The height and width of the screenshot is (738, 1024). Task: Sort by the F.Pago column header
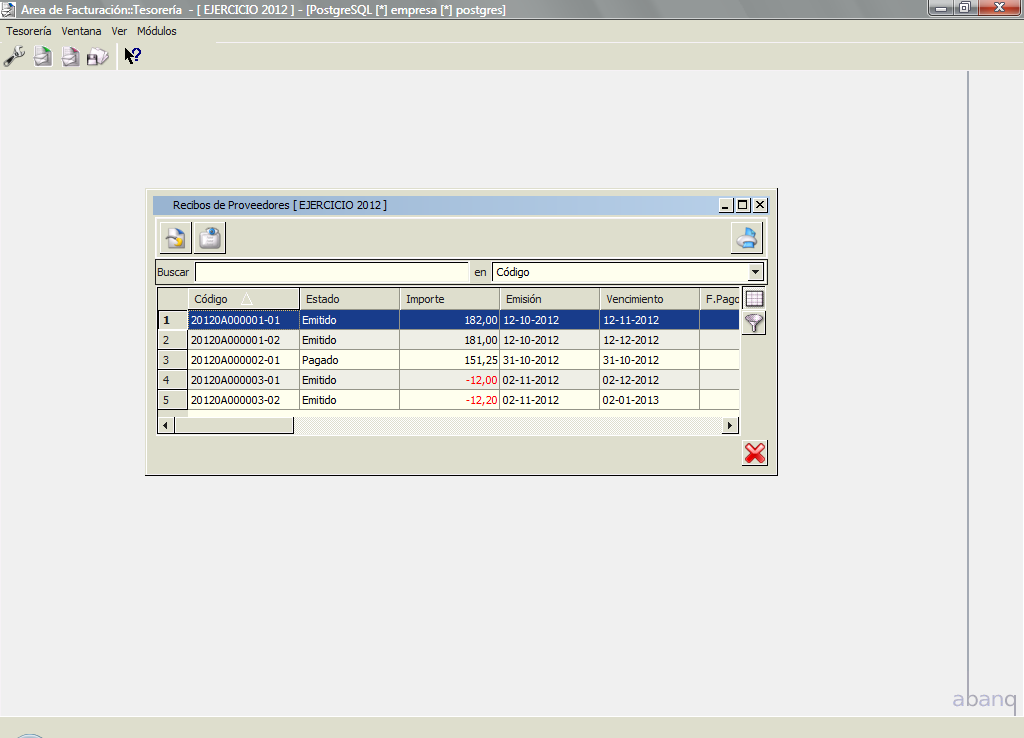pos(720,298)
